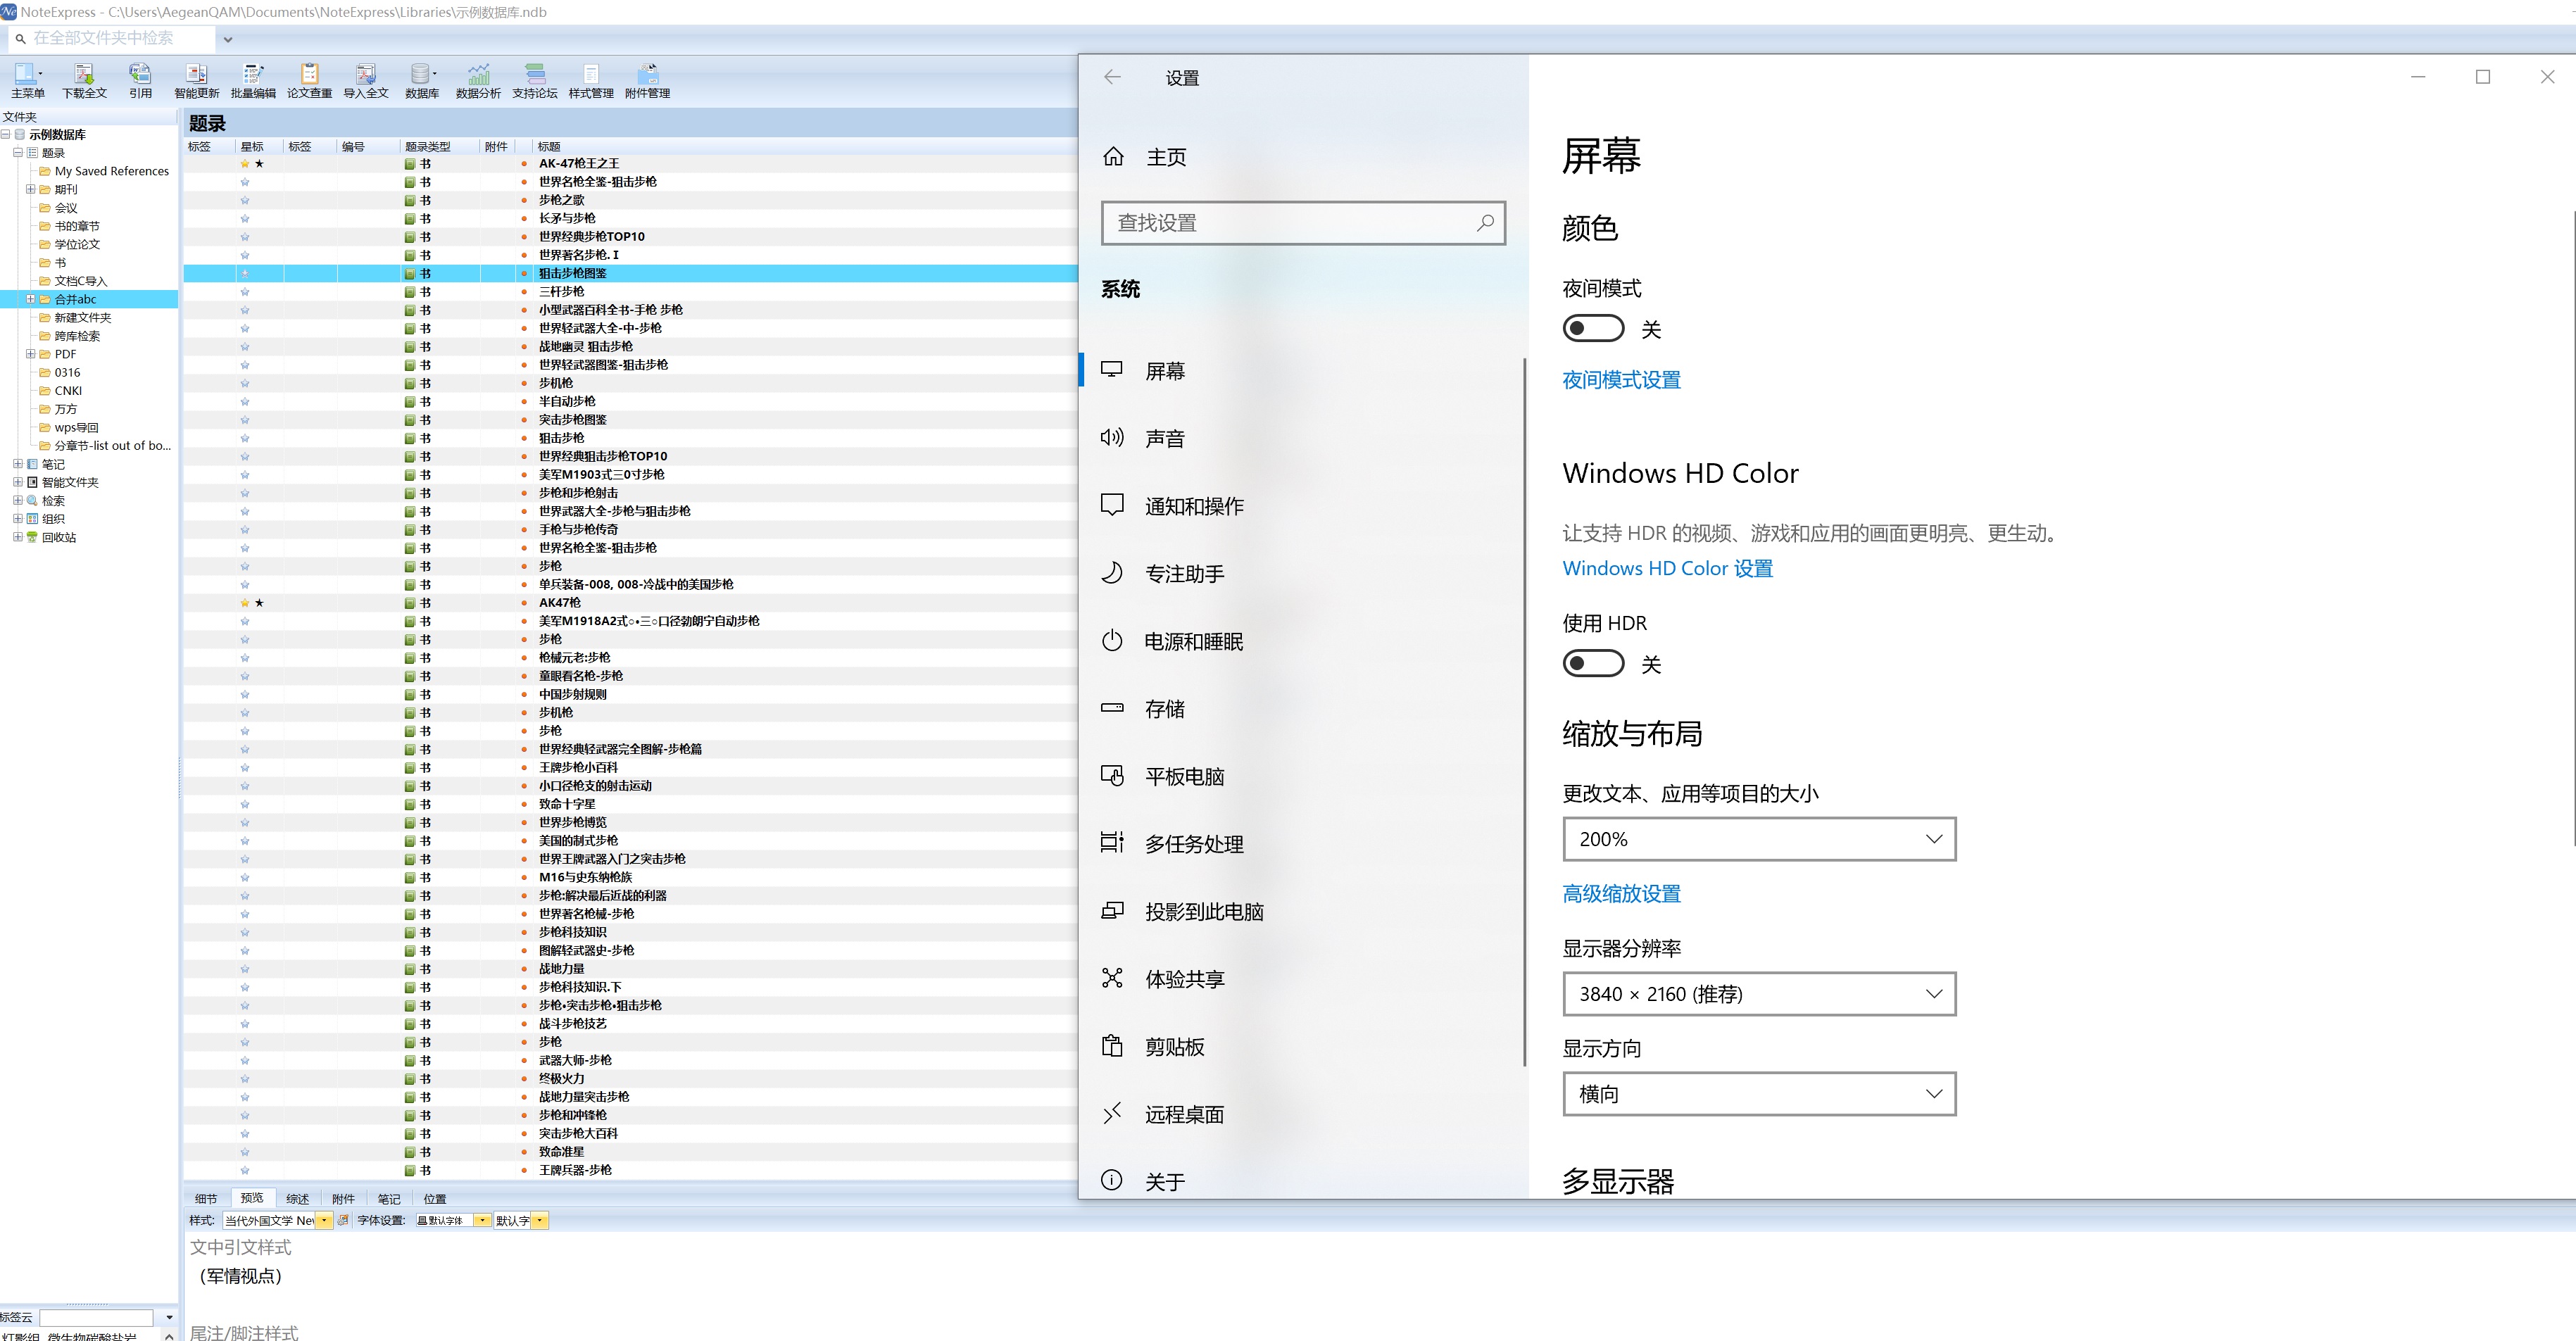Open the 样式管理 style manager icon
Screen dimensions: 2576x1341
(591, 80)
